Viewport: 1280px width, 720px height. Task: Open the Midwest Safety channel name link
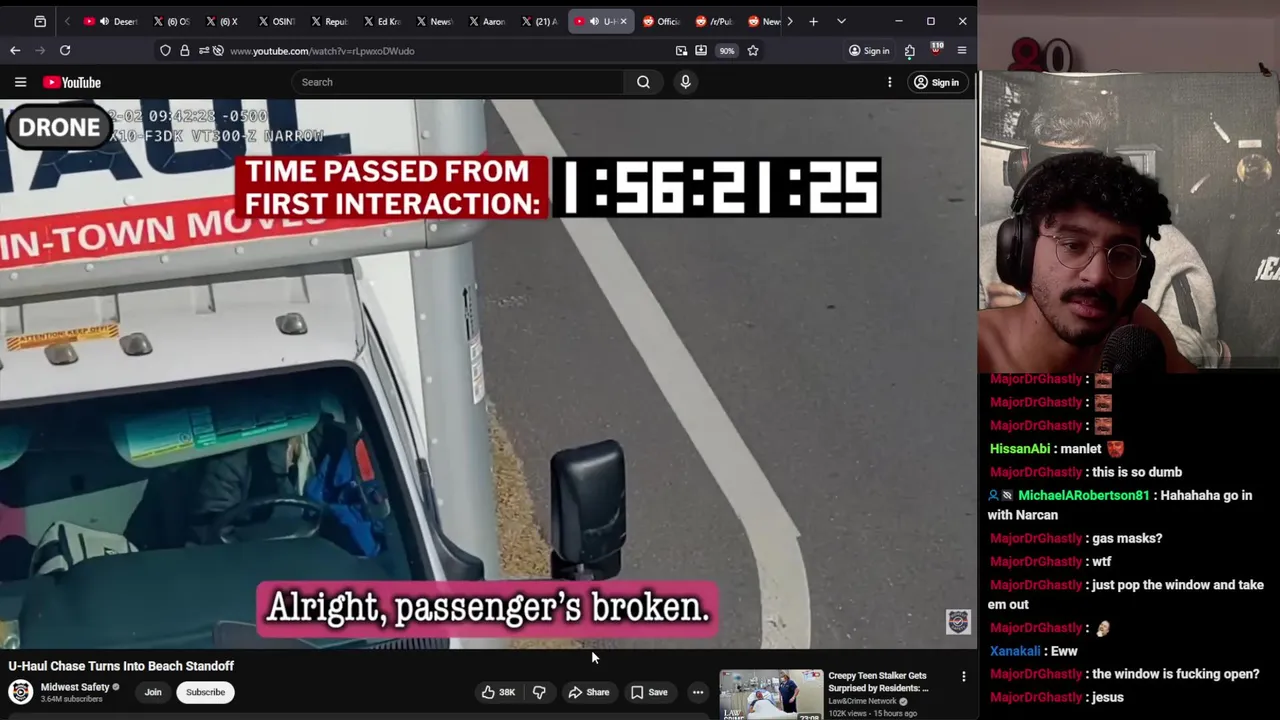pyautogui.click(x=75, y=687)
